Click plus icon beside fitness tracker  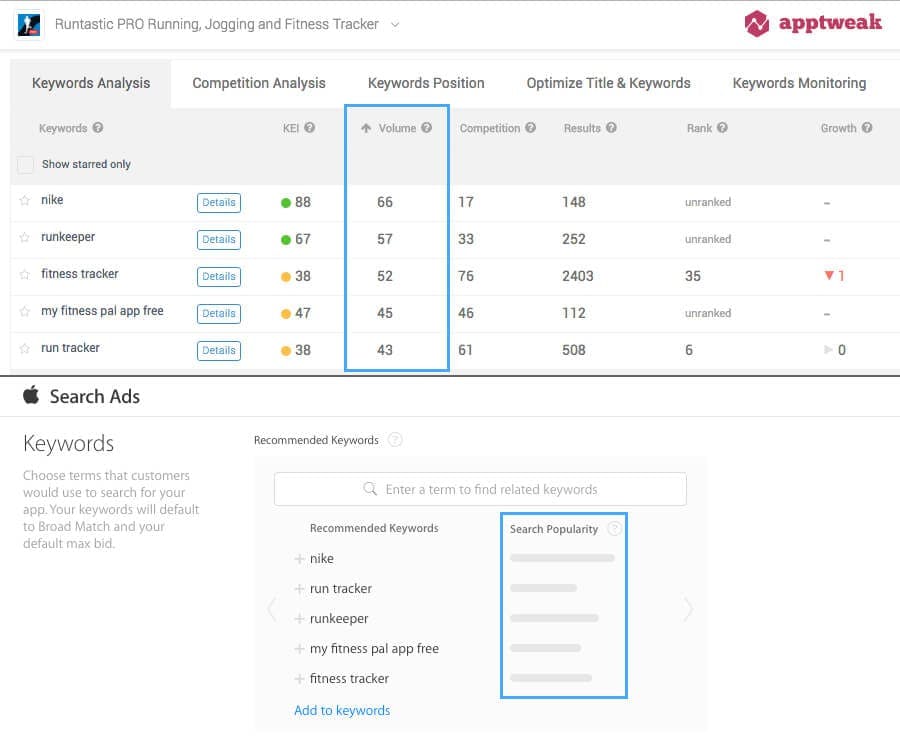[299, 679]
